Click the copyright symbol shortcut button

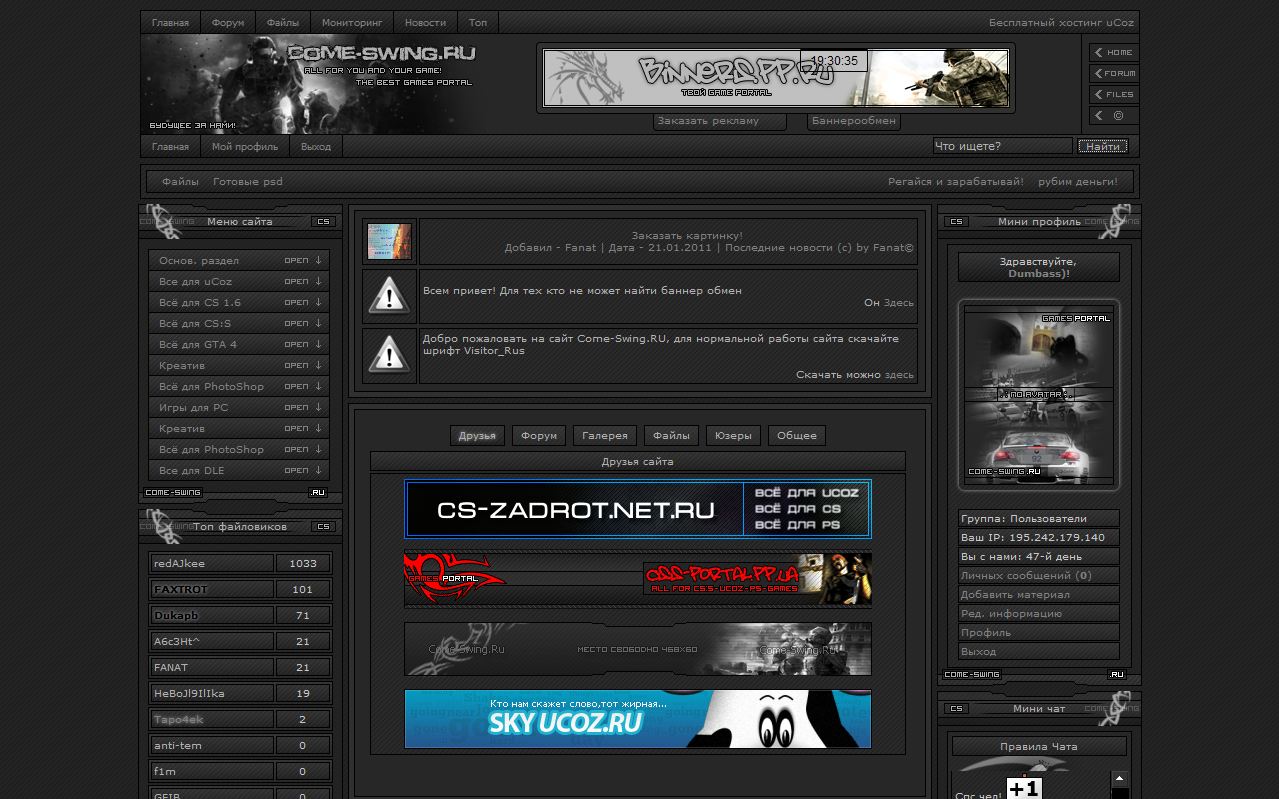click(1113, 115)
